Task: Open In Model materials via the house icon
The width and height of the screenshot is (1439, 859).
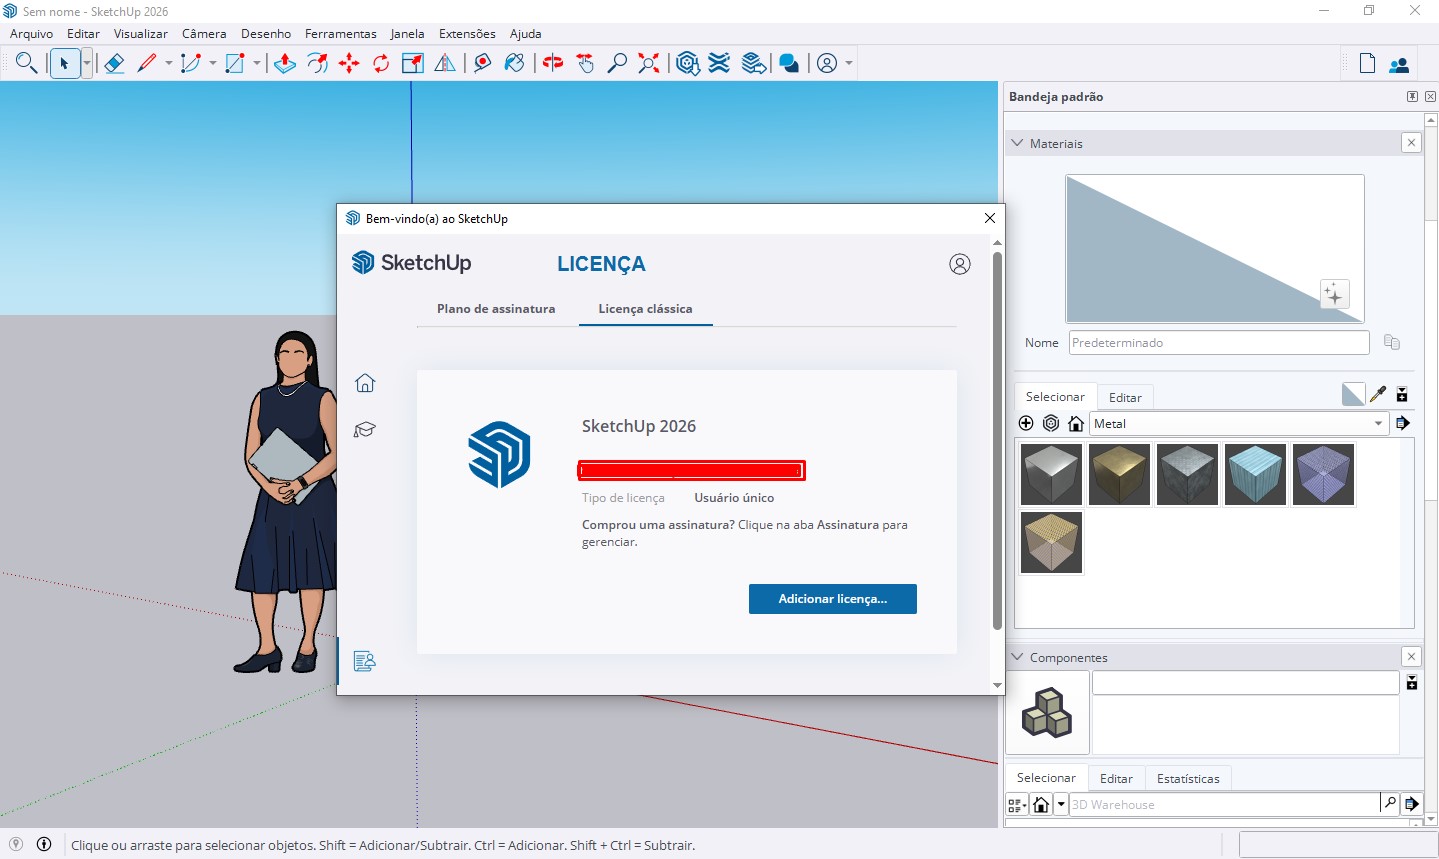Action: (1075, 423)
